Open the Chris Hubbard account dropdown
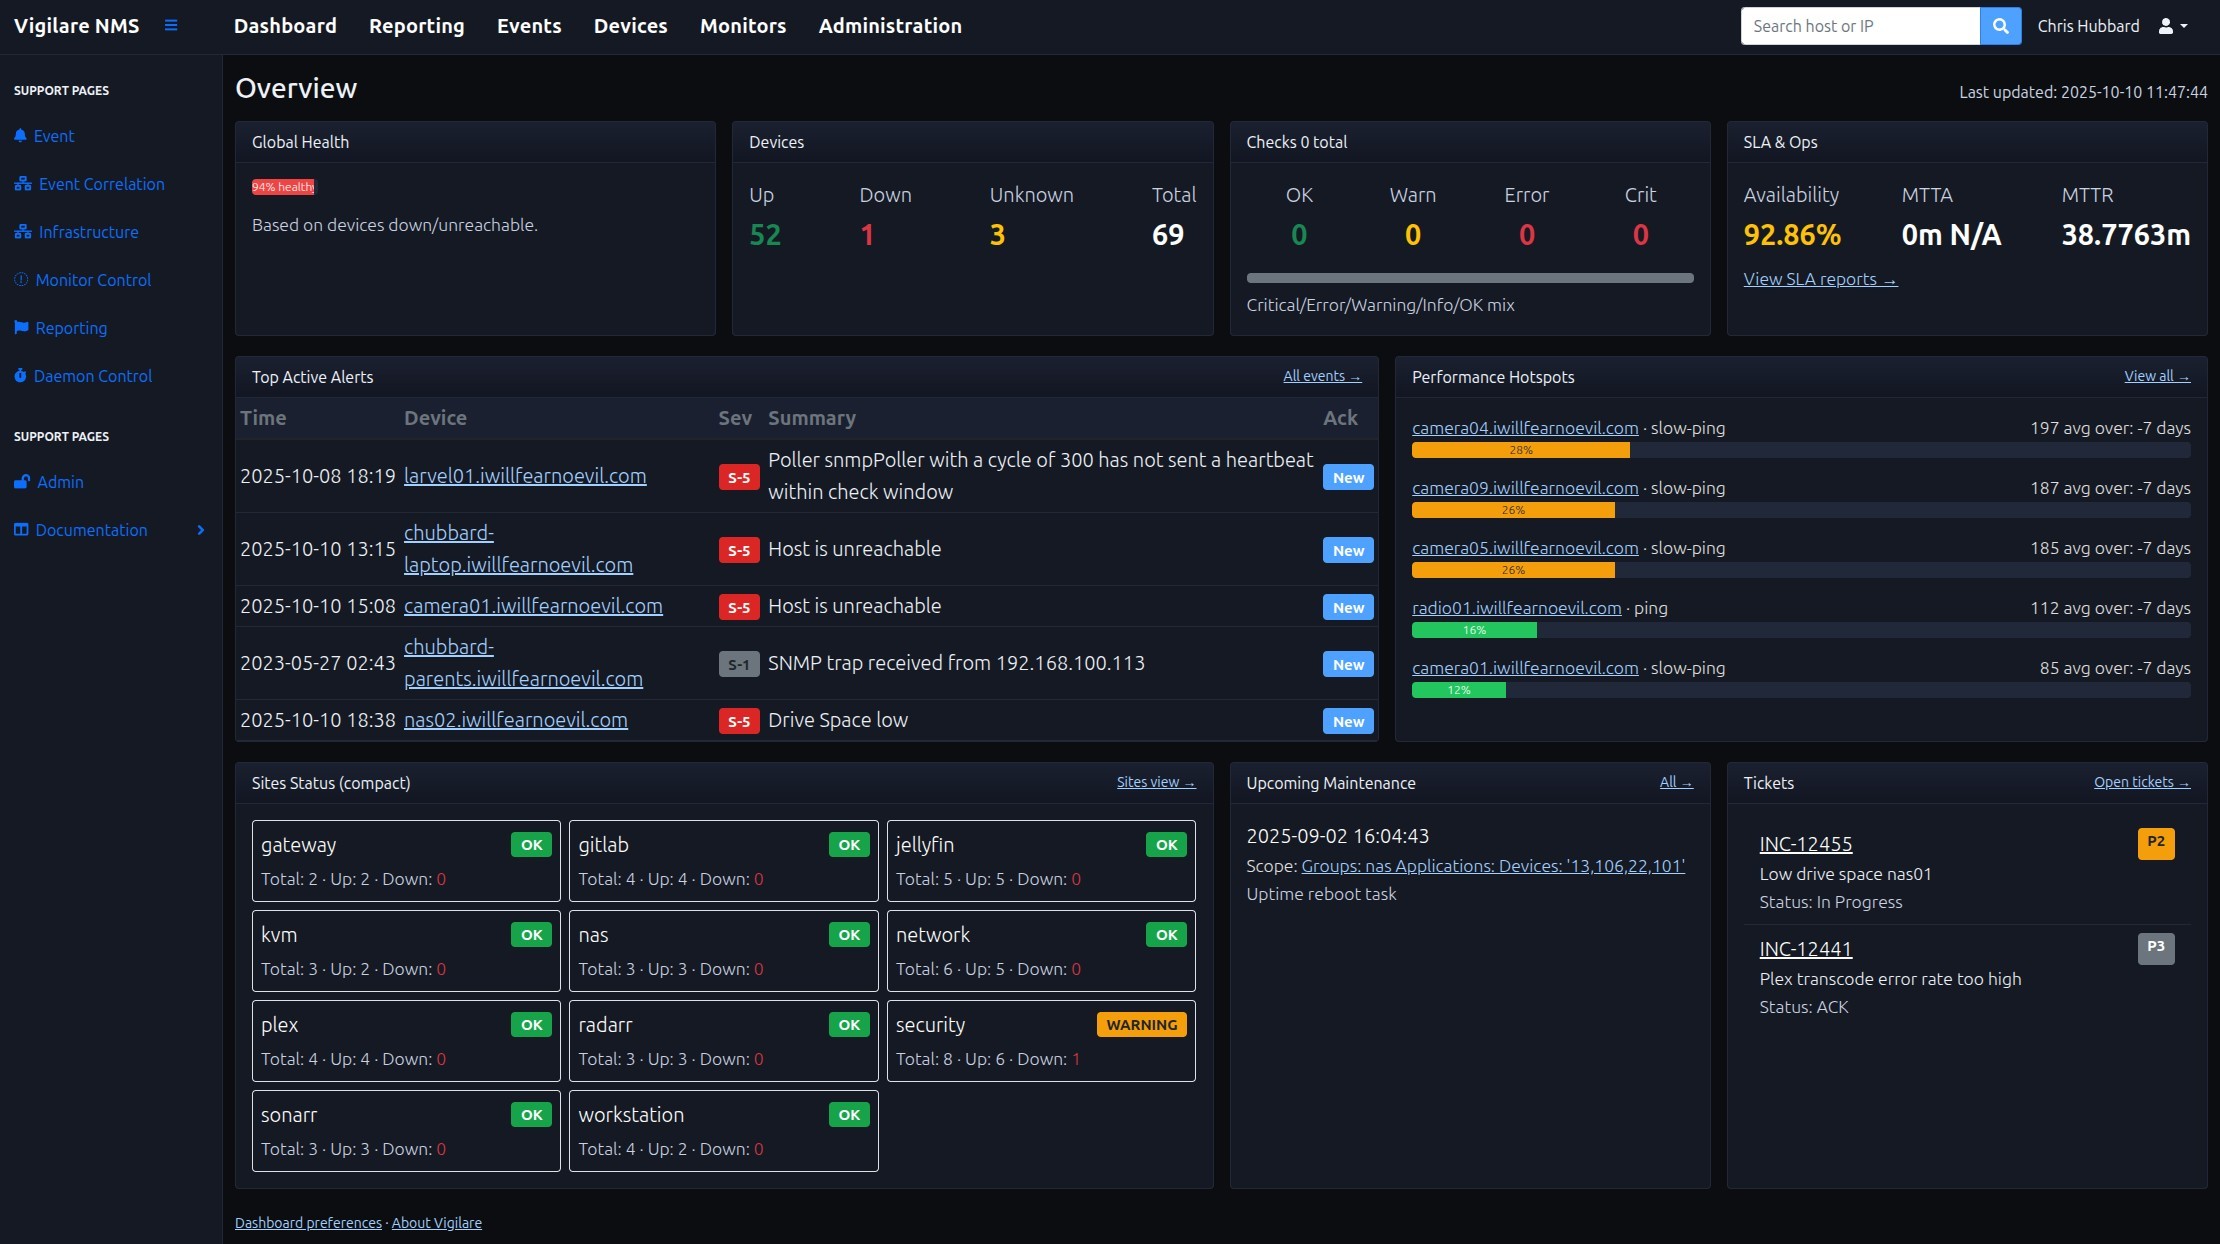This screenshot has height=1244, width=2220. click(x=2113, y=26)
